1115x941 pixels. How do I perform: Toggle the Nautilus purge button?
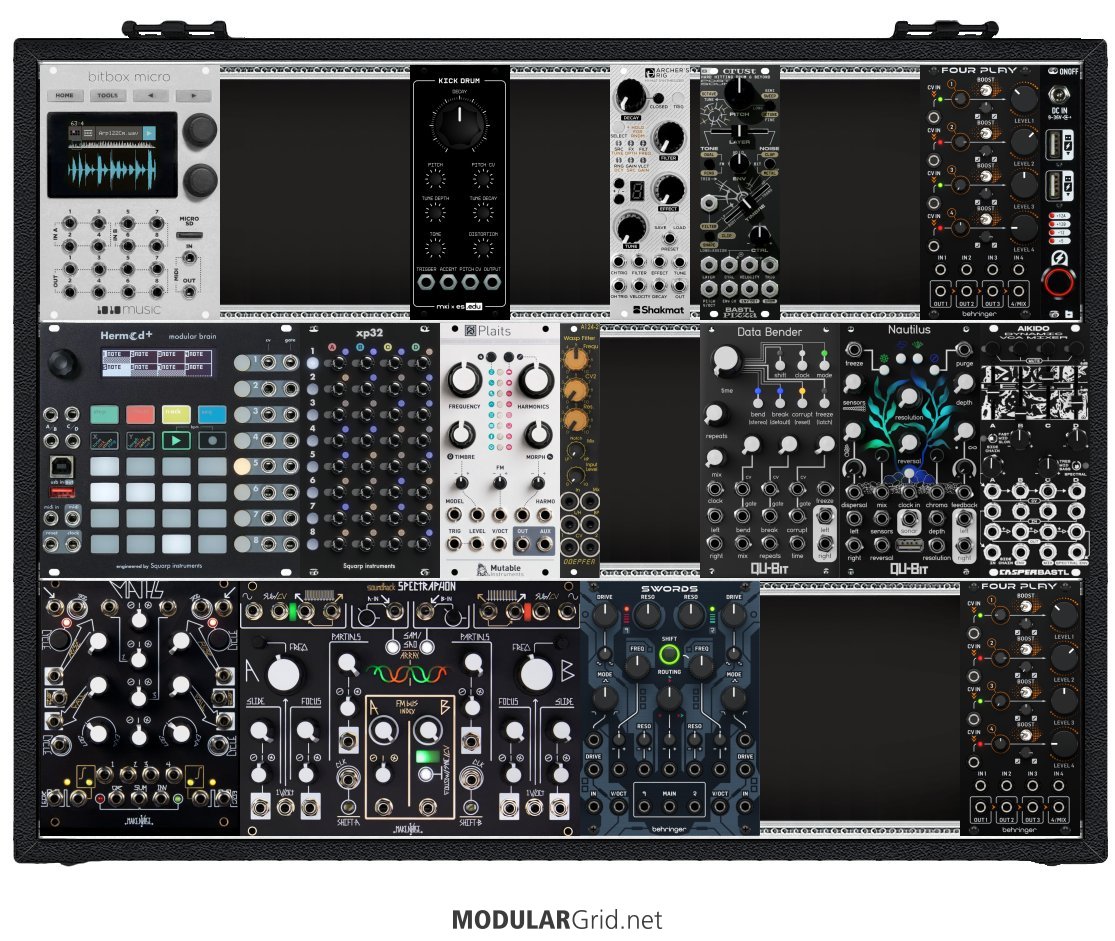[934, 370]
